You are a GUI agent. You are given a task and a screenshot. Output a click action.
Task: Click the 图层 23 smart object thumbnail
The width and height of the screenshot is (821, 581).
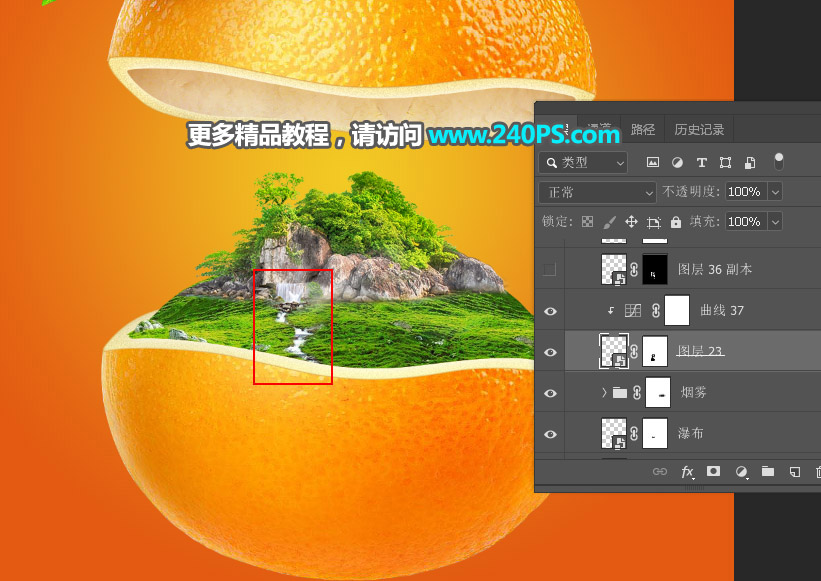(x=614, y=351)
